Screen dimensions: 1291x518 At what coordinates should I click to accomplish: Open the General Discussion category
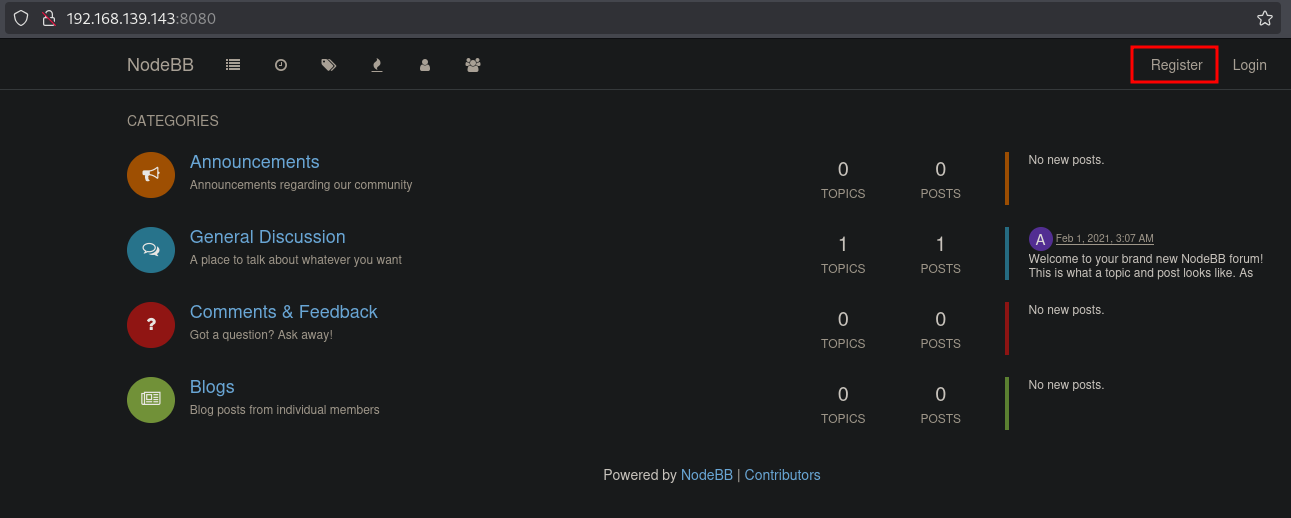[x=267, y=237]
